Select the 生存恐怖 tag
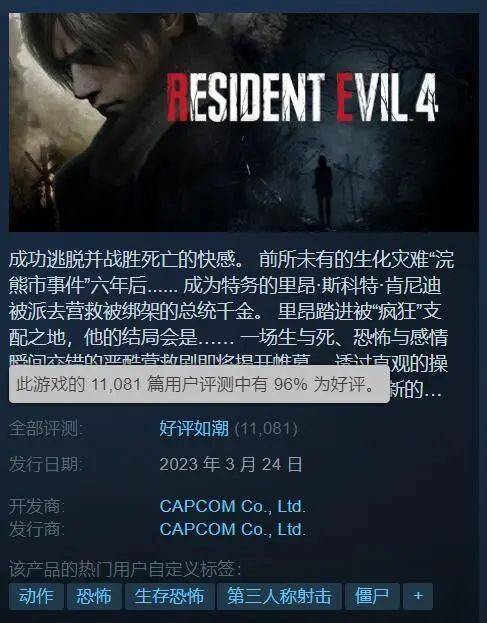487x623 pixels. click(x=170, y=596)
